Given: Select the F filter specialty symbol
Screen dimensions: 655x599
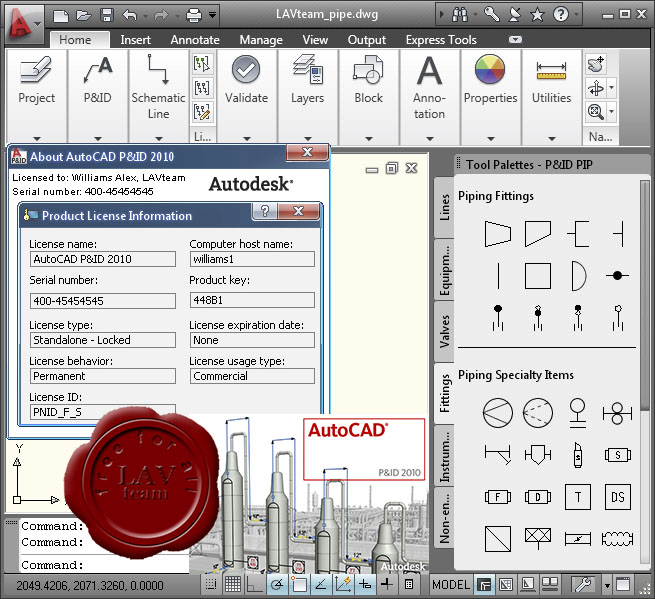Looking at the screenshot, I should (498, 497).
